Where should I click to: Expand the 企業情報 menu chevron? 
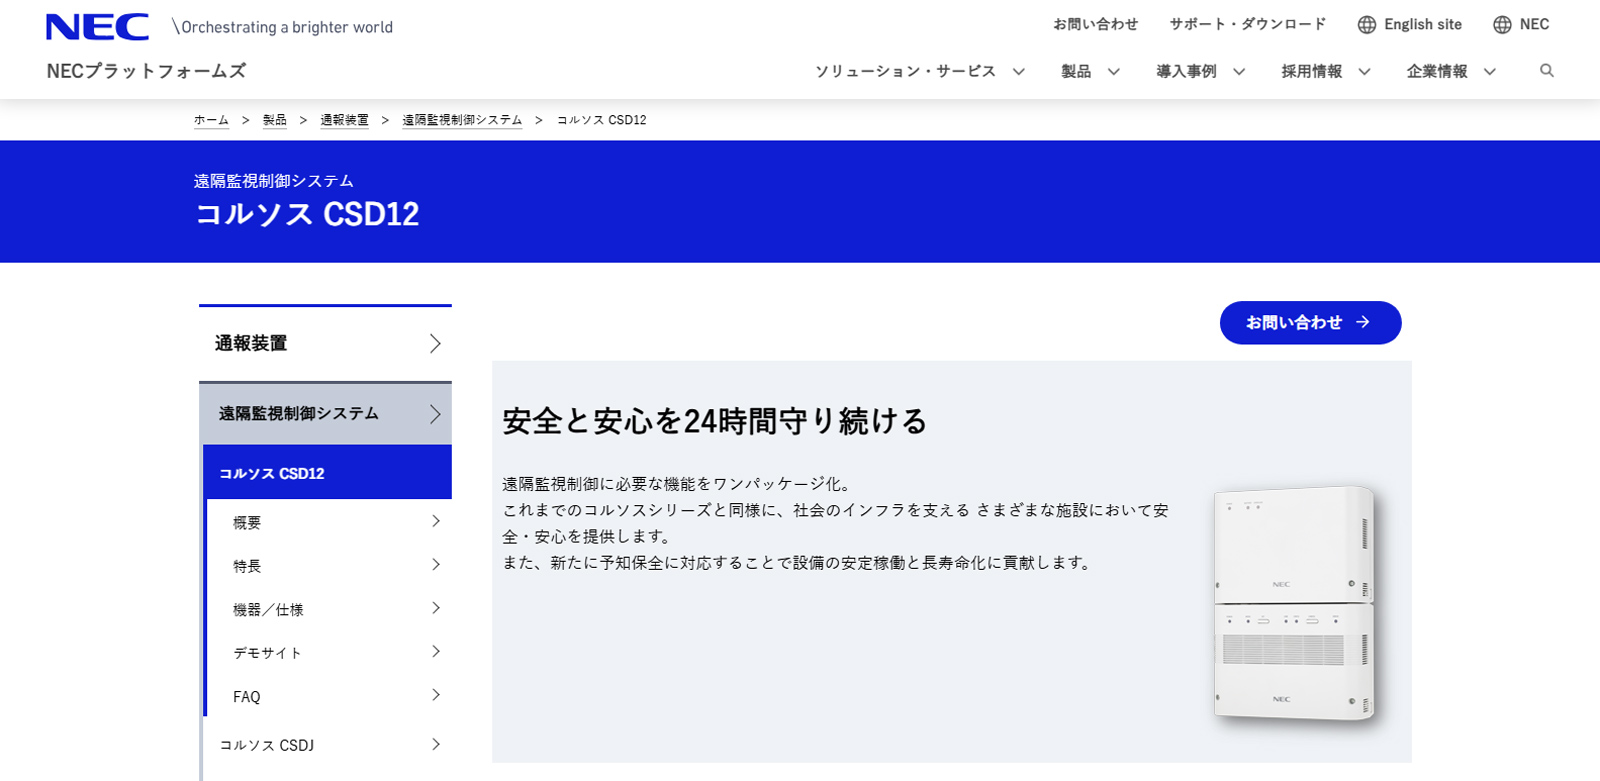[1490, 72]
